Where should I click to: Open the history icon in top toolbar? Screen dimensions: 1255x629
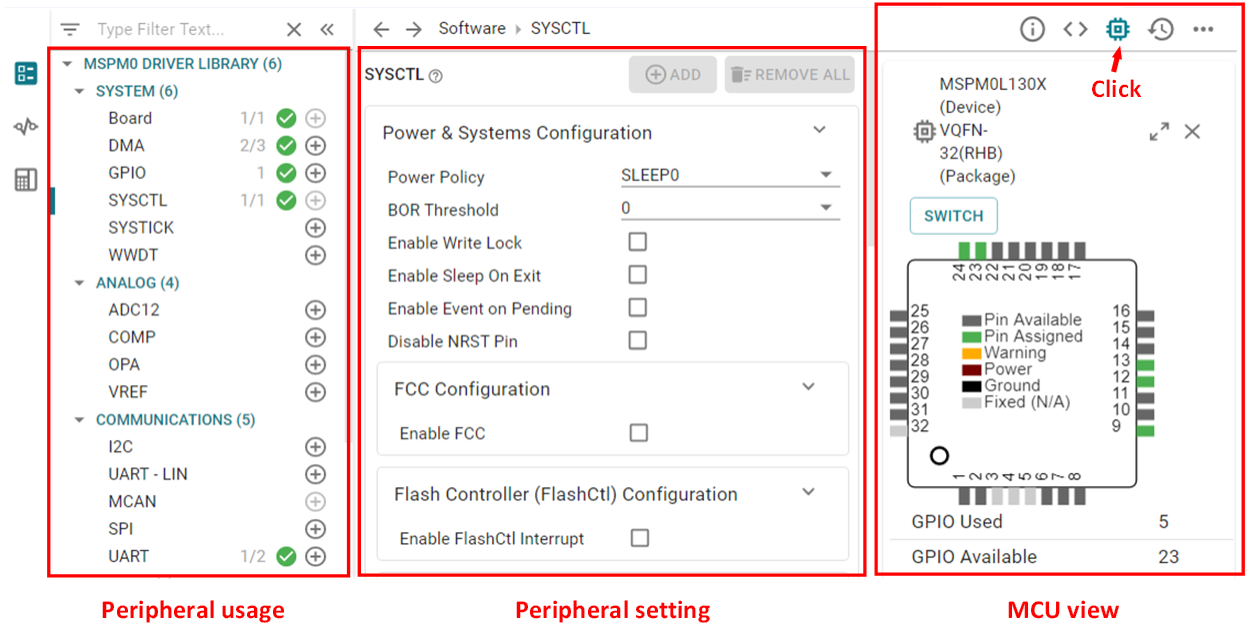[1160, 30]
